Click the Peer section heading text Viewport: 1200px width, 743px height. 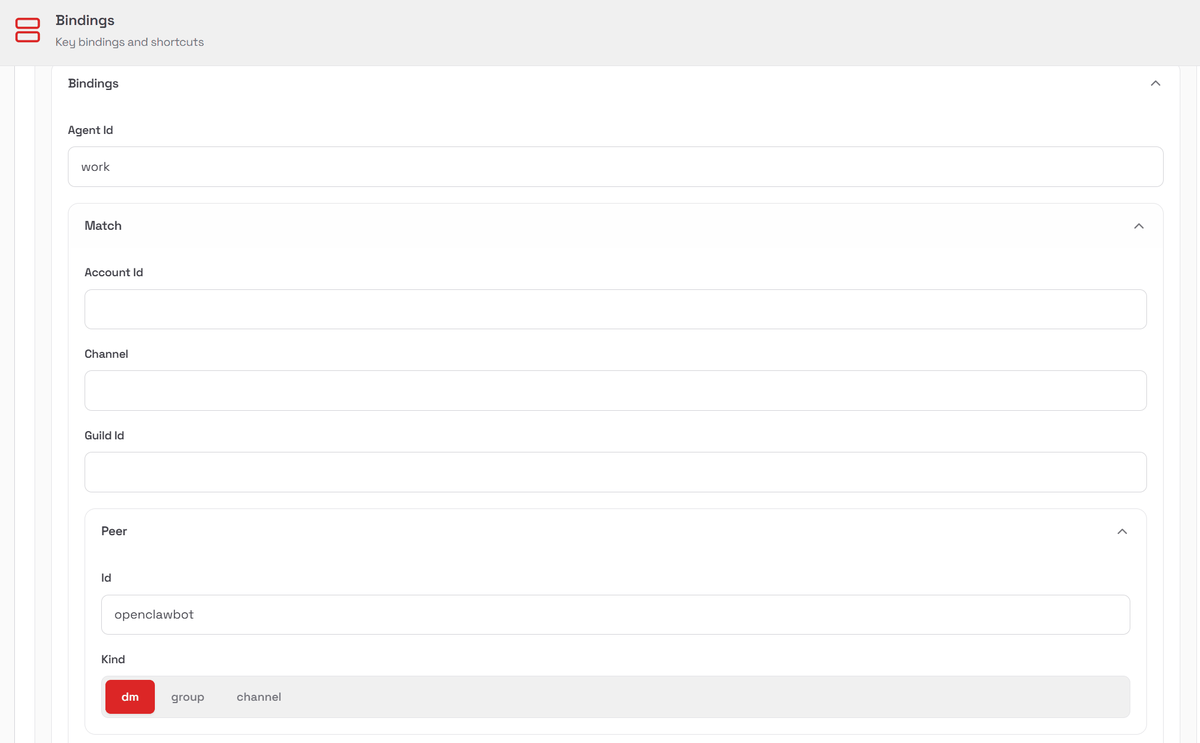114,531
